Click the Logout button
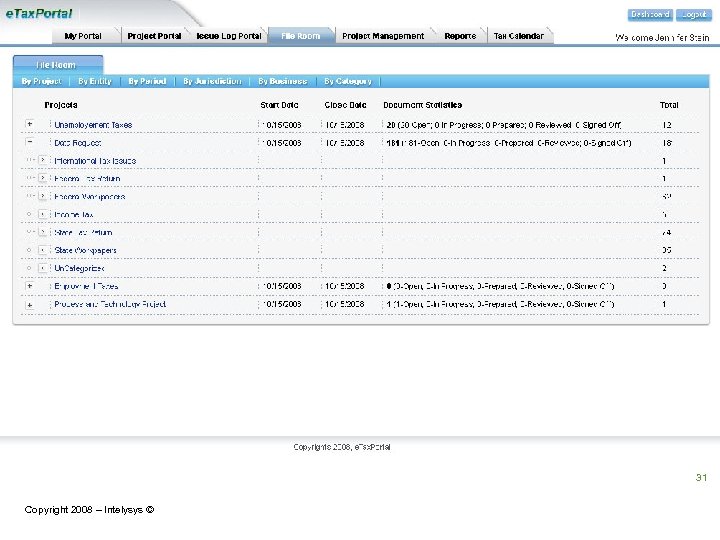 (694, 15)
